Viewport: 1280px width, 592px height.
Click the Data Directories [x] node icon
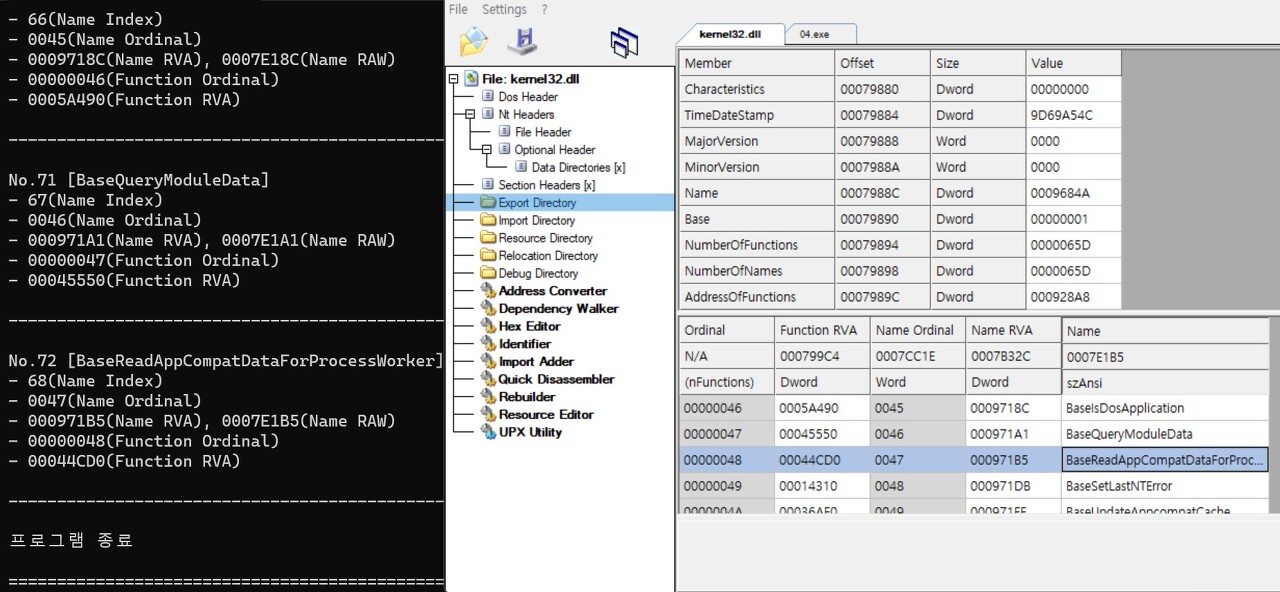coord(521,167)
